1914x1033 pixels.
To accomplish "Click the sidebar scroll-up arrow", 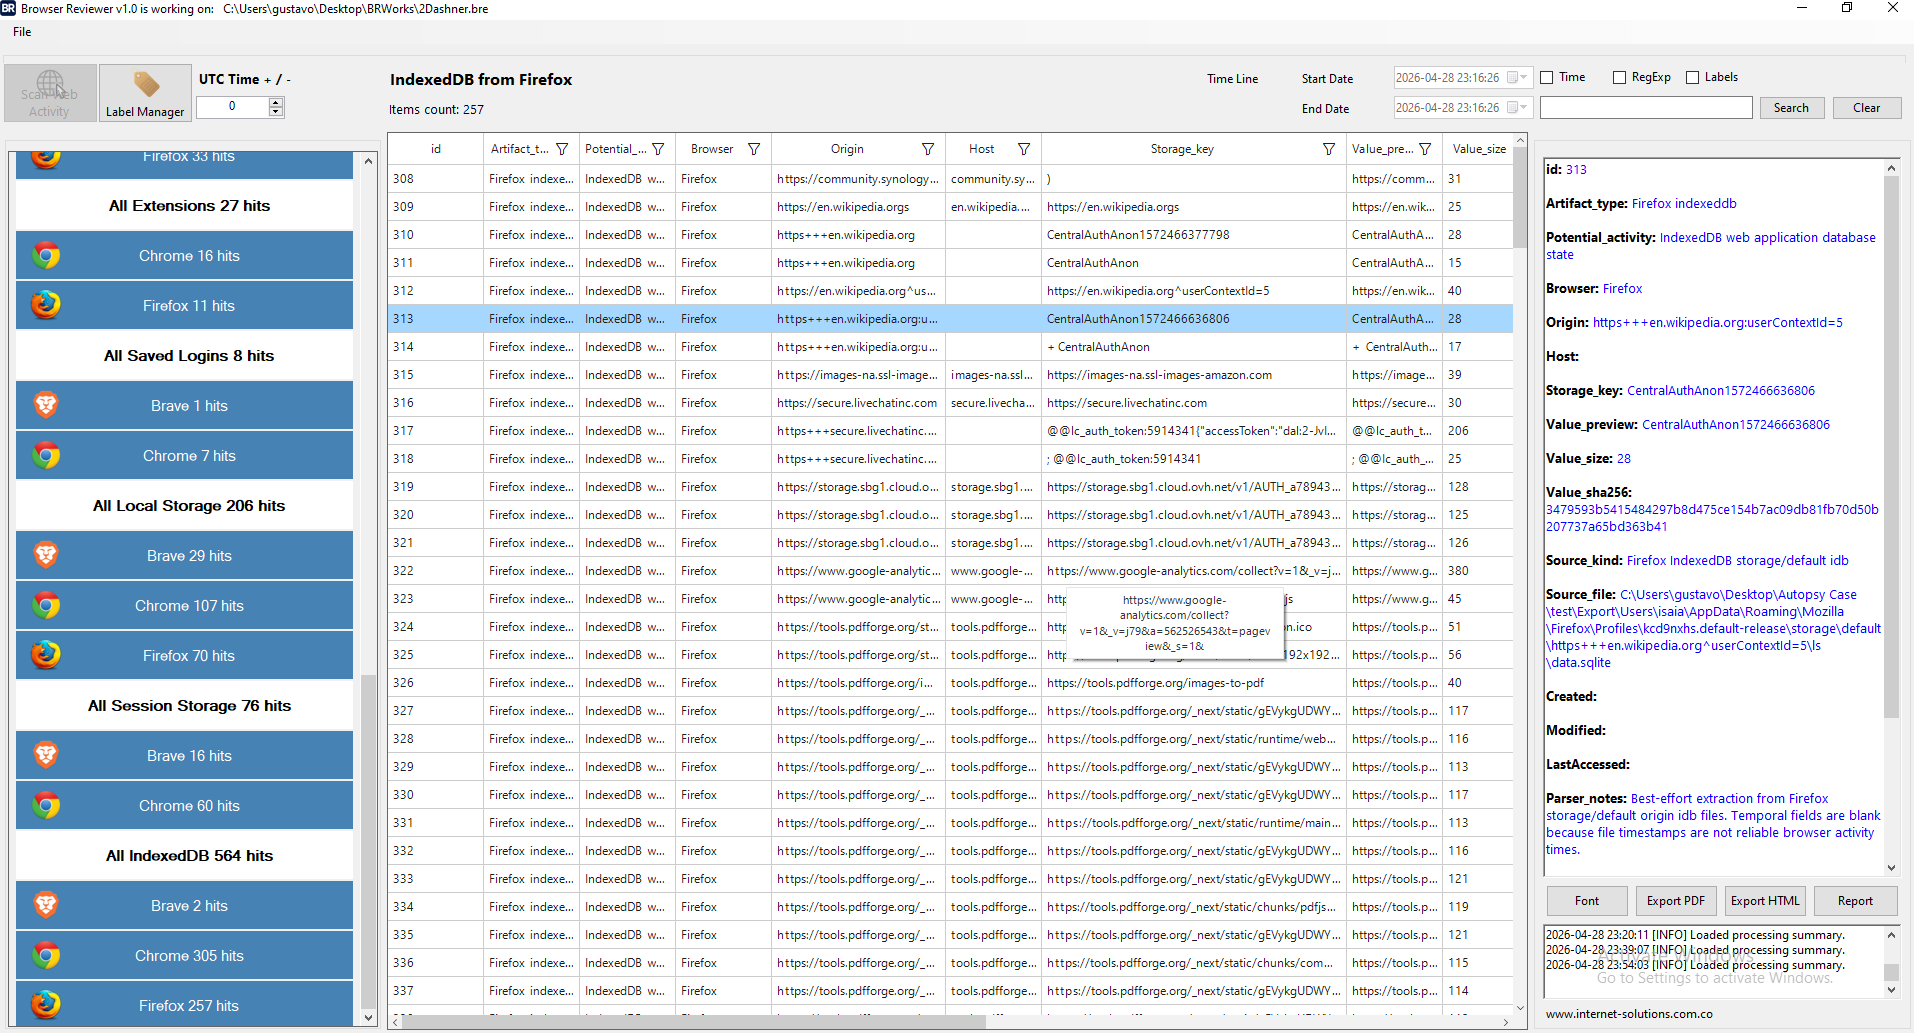I will (x=369, y=161).
